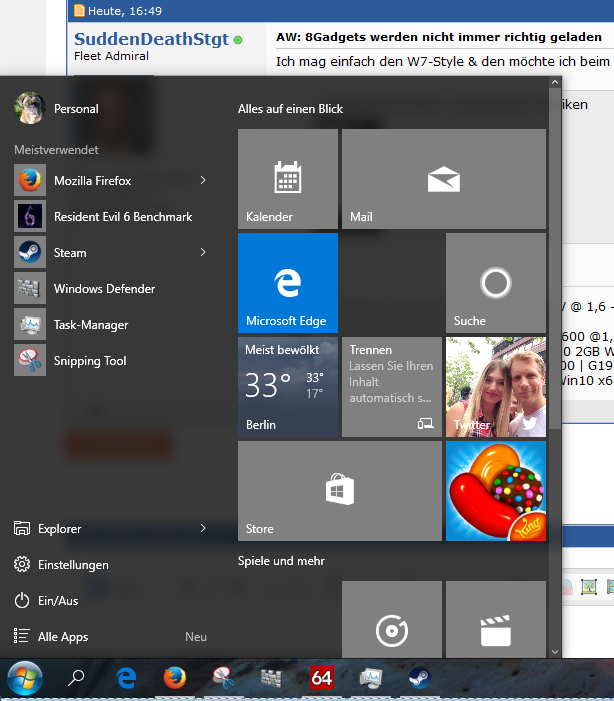Click the start menu scrollbar up arrow
Screen dimensions: 614x701
click(x=555, y=82)
